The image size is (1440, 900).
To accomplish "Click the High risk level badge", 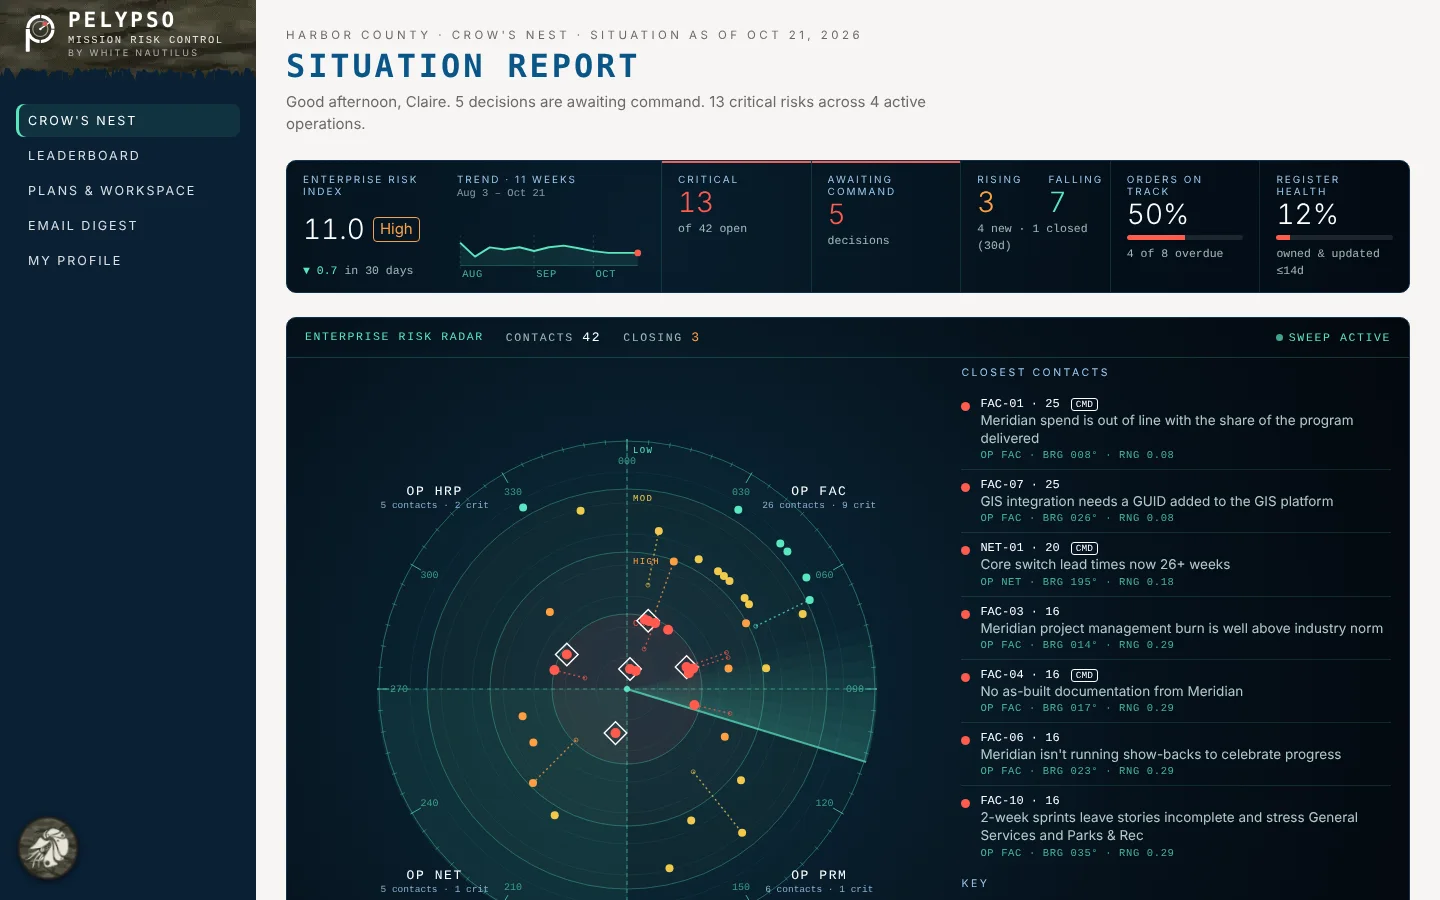I will coord(396,229).
